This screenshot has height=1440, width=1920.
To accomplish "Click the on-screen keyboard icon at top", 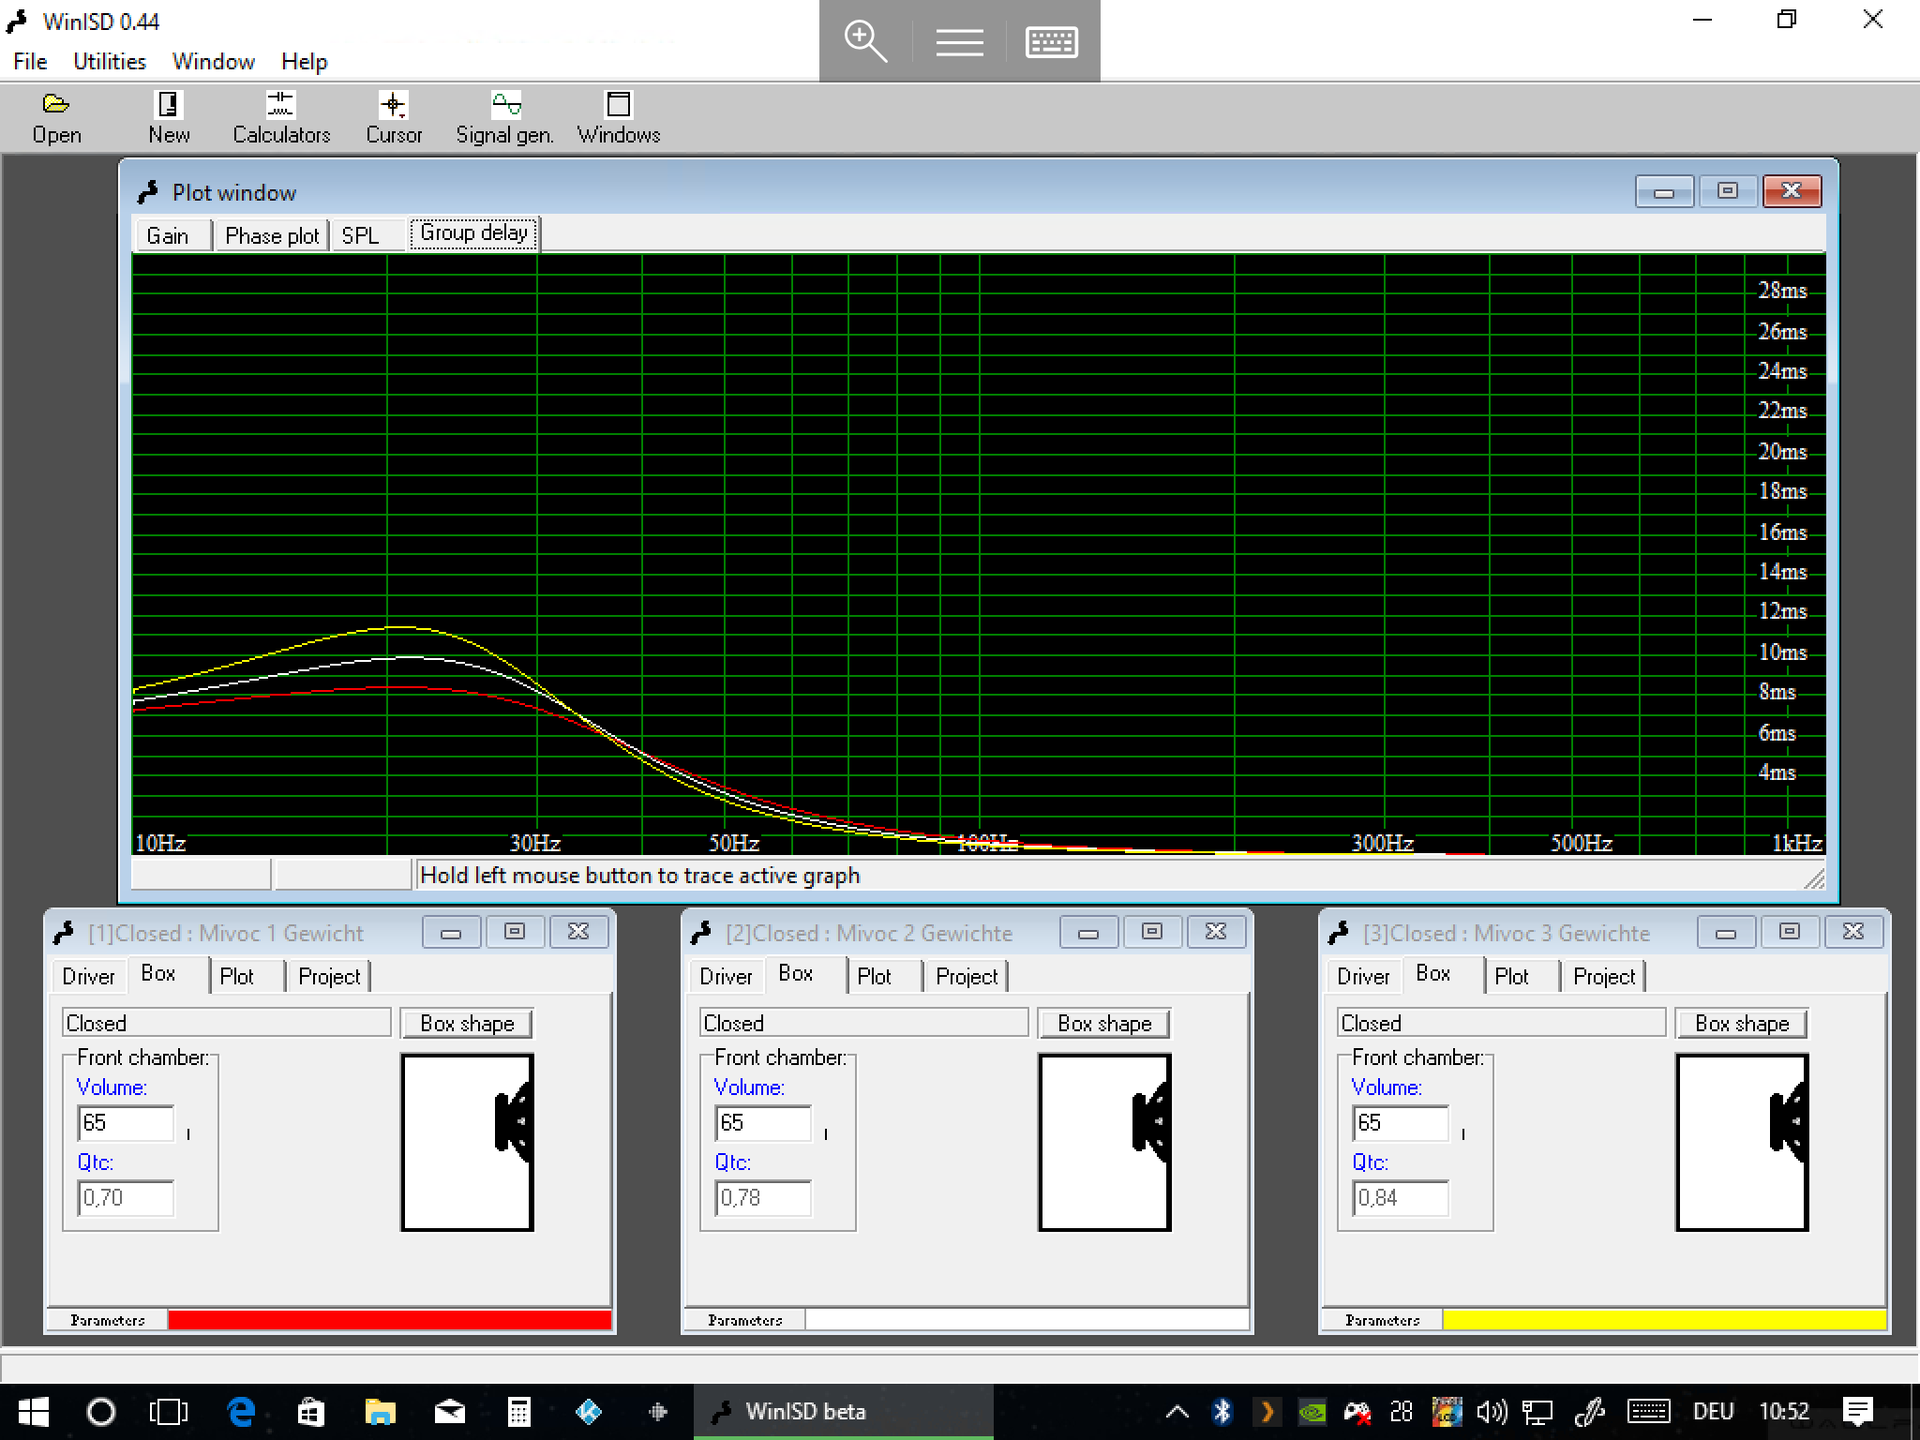I will pos(1052,41).
